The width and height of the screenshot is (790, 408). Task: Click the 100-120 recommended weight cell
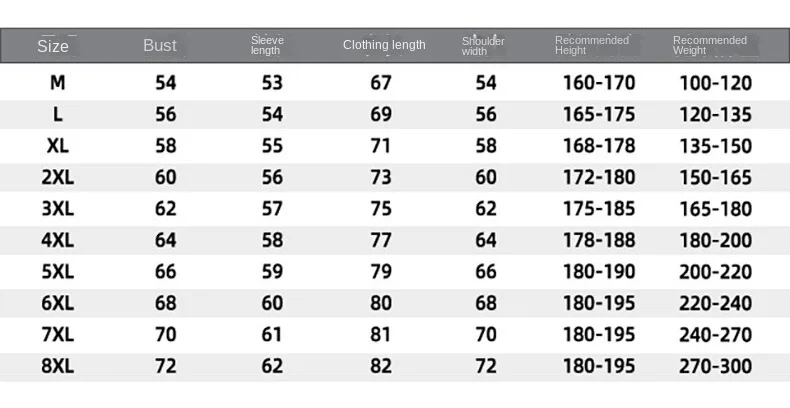(715, 83)
